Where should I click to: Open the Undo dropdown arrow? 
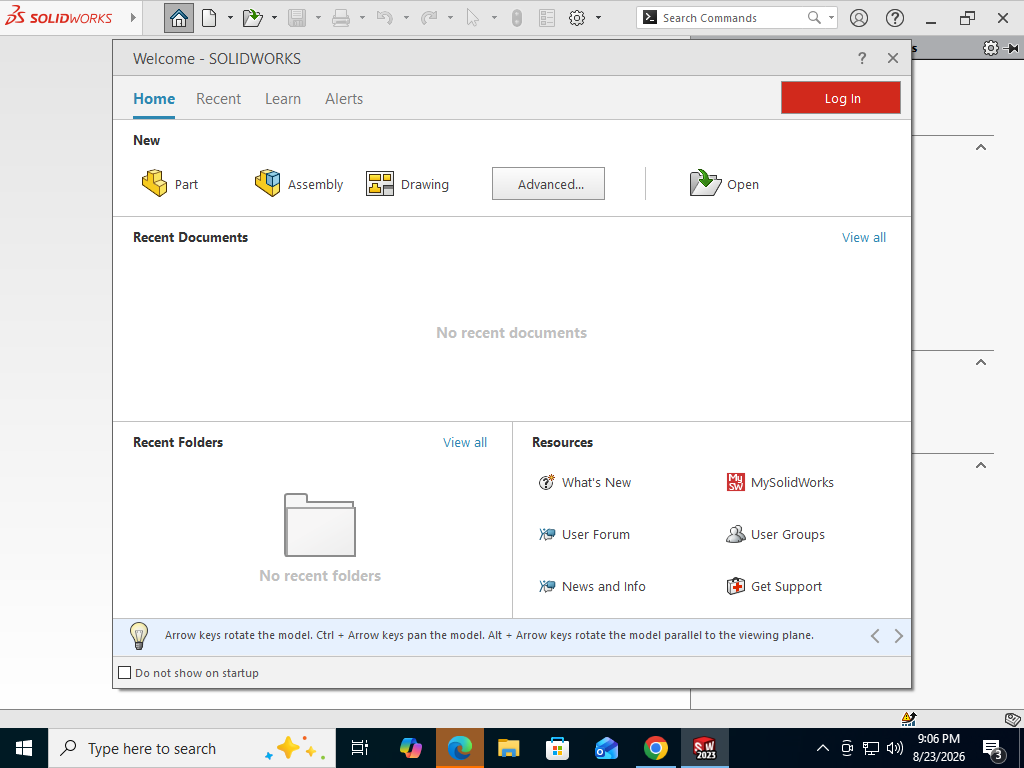pyautogui.click(x=406, y=18)
